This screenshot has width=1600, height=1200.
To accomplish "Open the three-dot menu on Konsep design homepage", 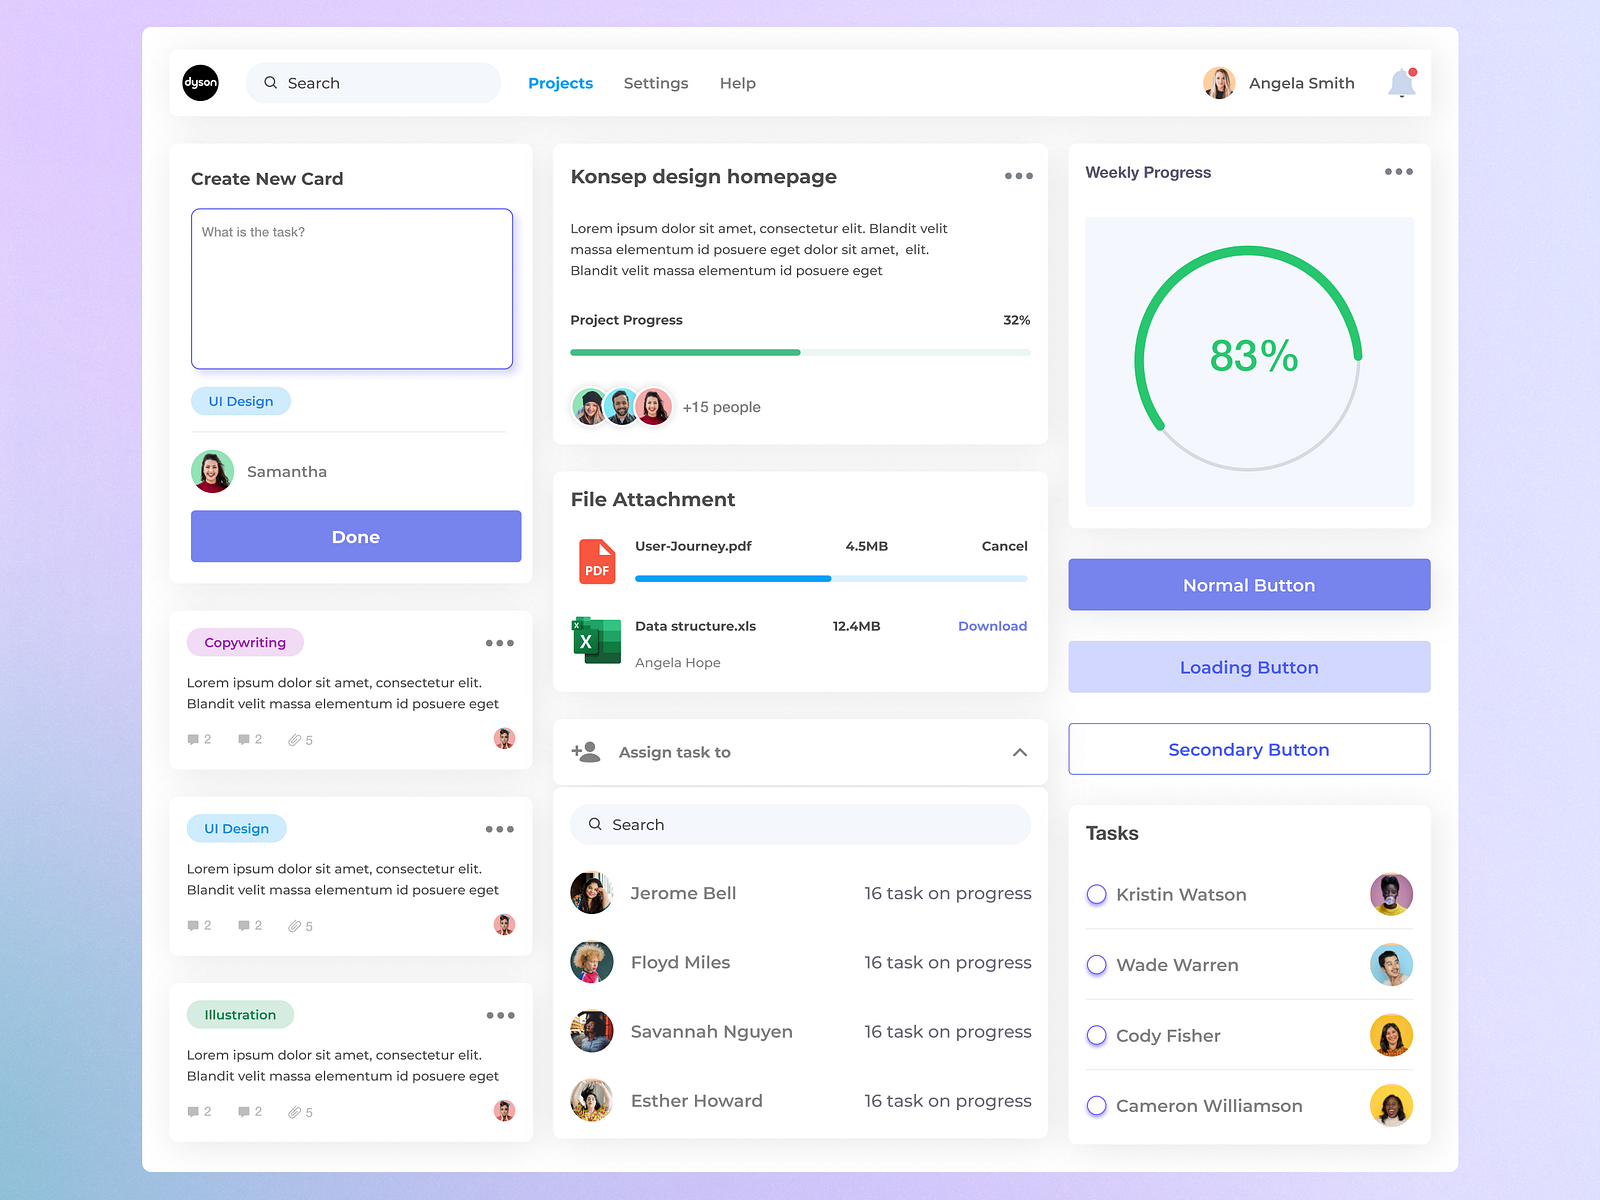I will click(1019, 176).
